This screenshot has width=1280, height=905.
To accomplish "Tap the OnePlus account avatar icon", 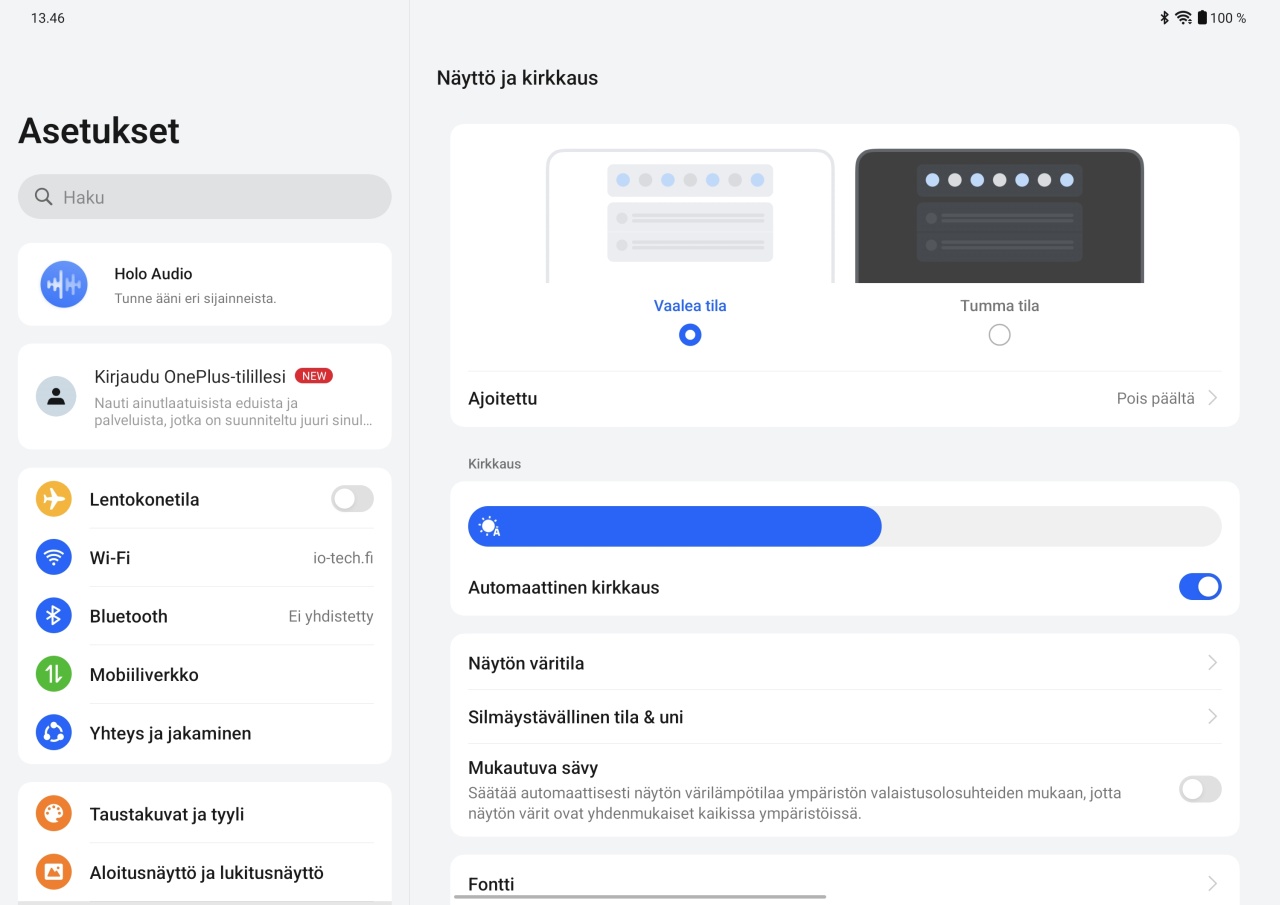I will pyautogui.click(x=56, y=396).
